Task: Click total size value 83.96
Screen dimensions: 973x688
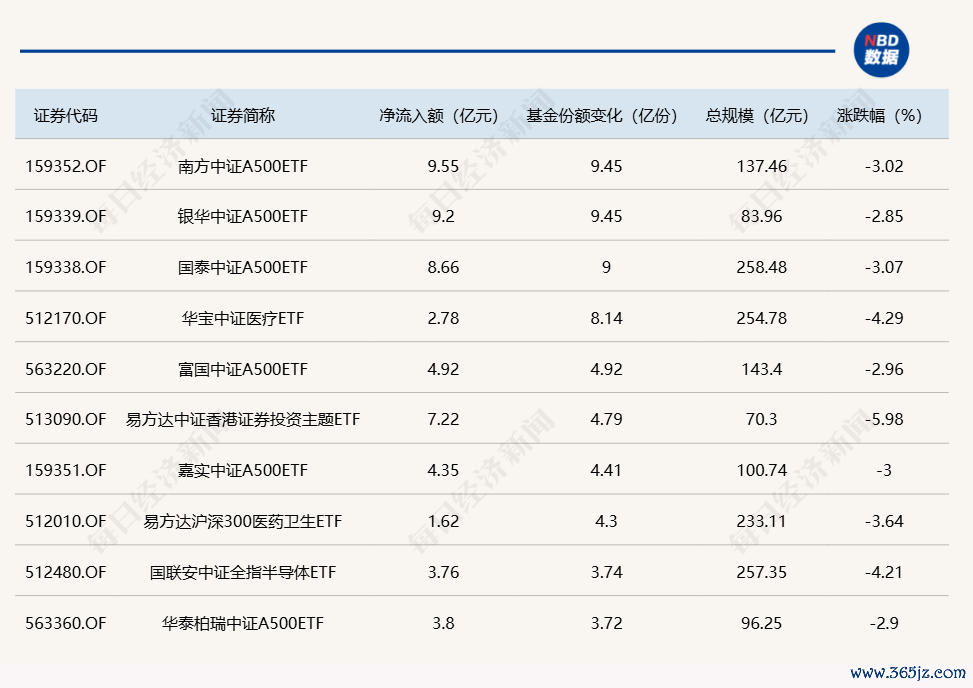Action: 761,217
